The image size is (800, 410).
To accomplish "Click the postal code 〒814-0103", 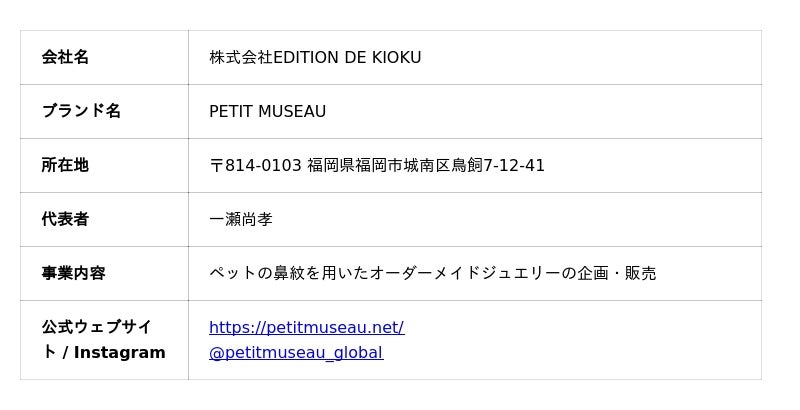I will point(255,165).
